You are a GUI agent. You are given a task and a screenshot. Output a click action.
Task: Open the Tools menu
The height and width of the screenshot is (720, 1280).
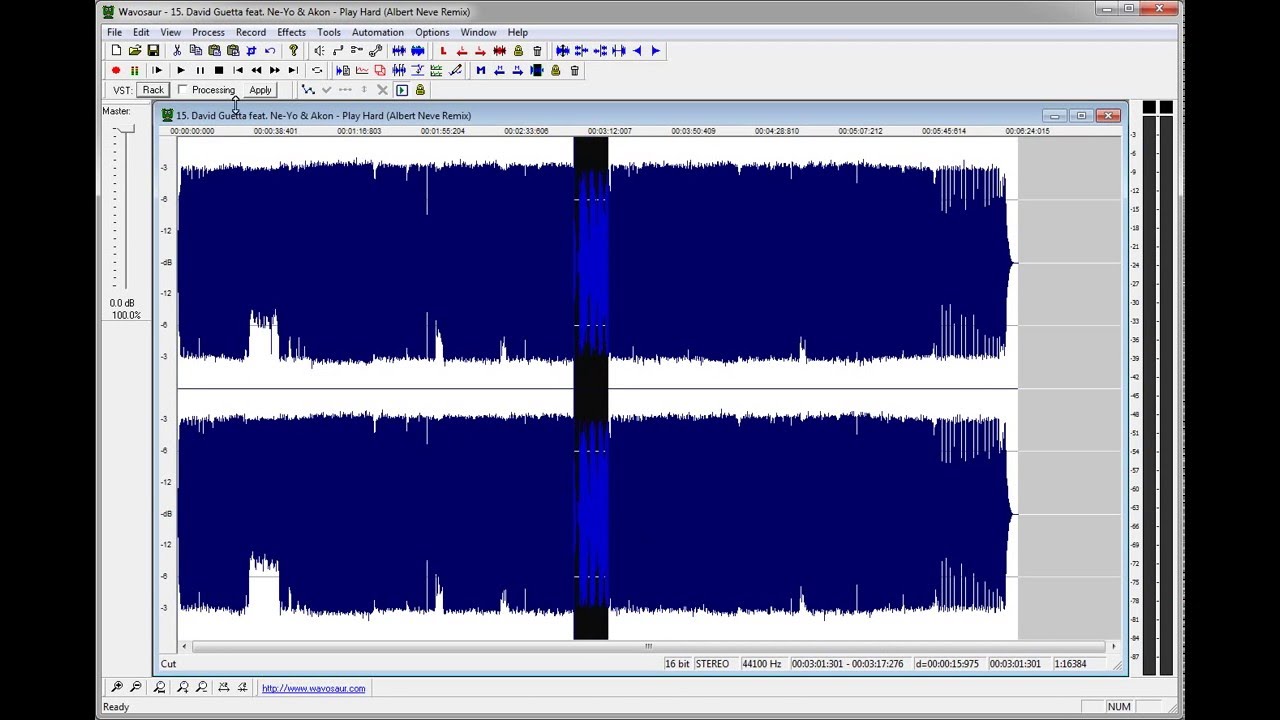pos(329,32)
